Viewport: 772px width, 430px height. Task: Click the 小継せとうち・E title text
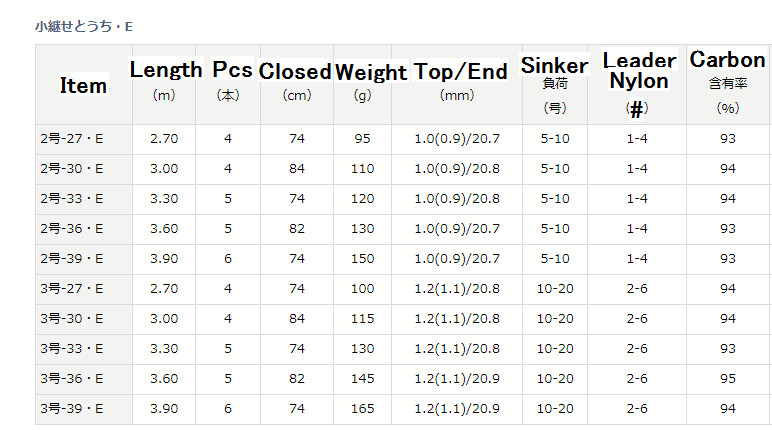[x=84, y=27]
